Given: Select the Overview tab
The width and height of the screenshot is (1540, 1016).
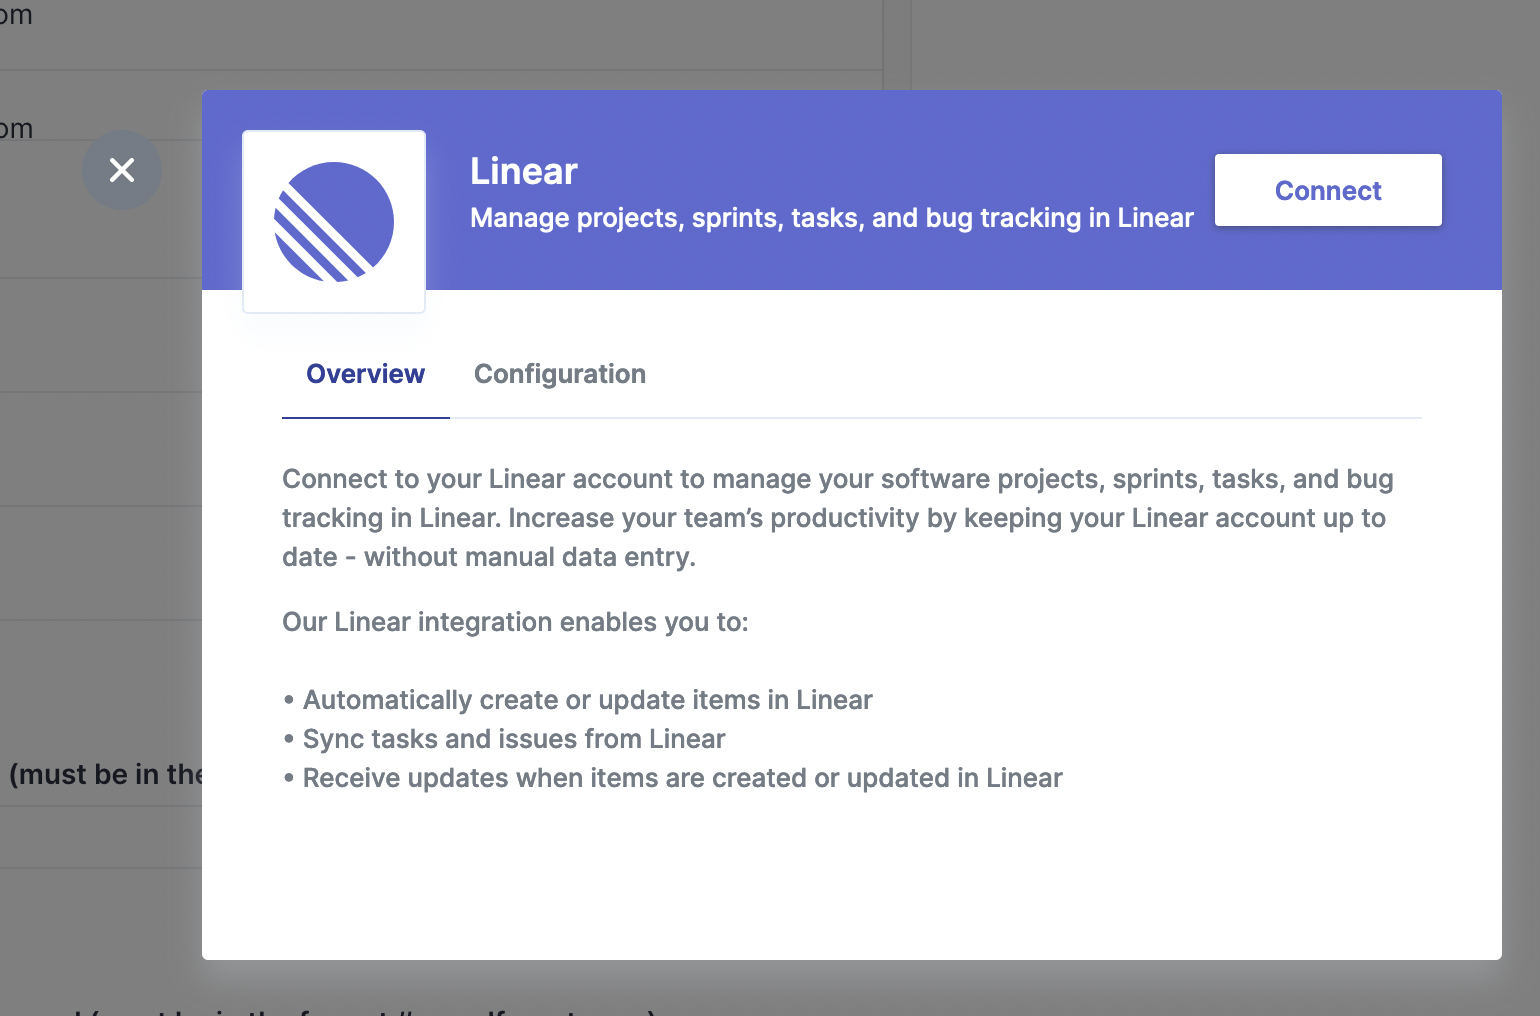Looking at the screenshot, I should pos(366,374).
